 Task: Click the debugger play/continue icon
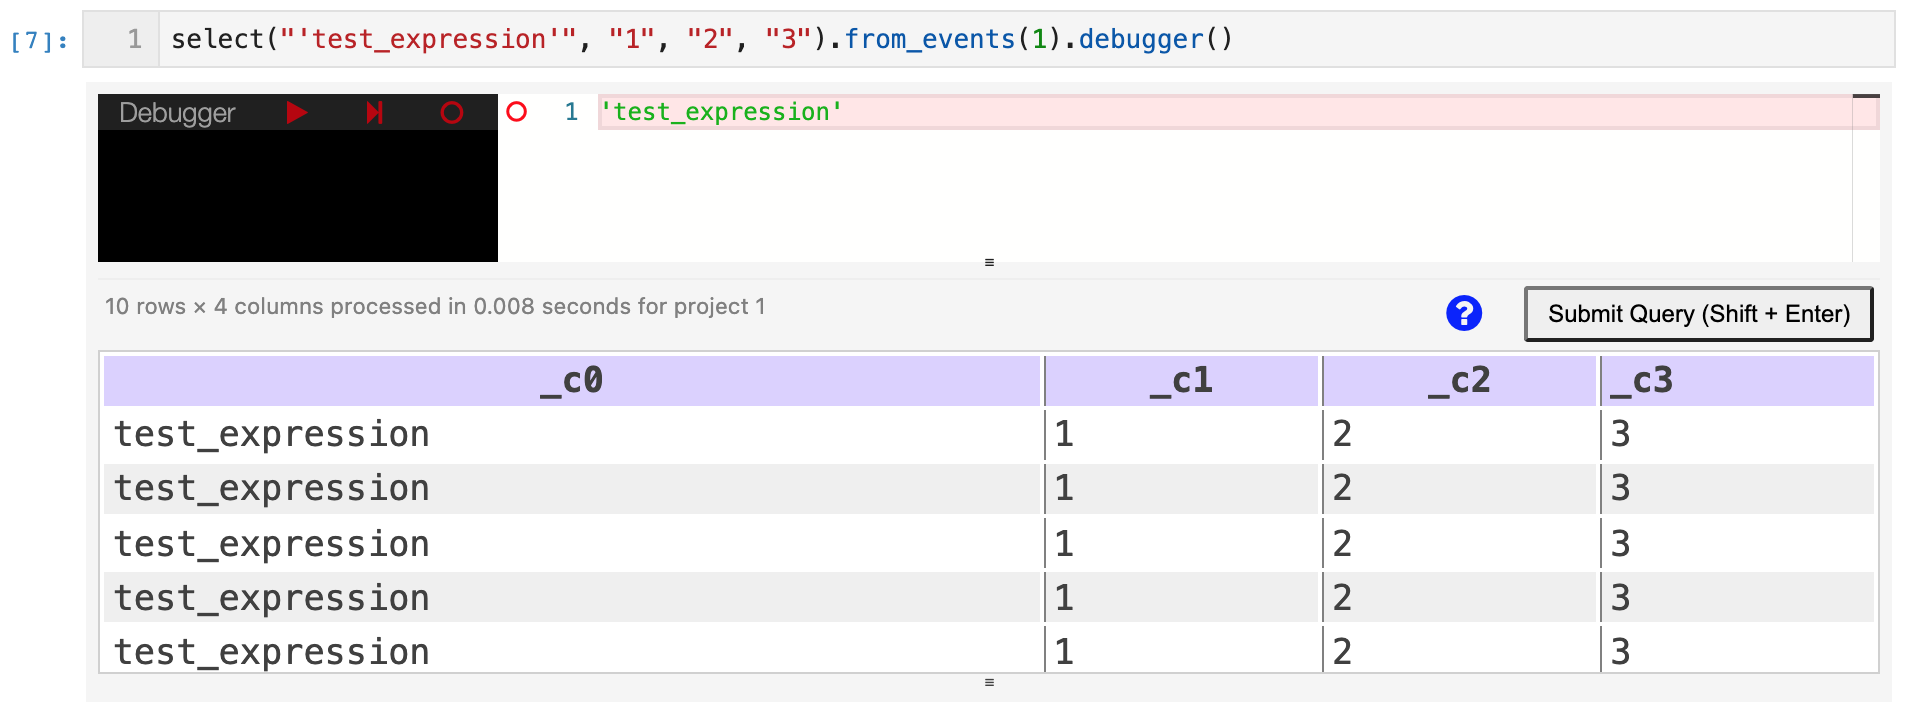(x=296, y=112)
